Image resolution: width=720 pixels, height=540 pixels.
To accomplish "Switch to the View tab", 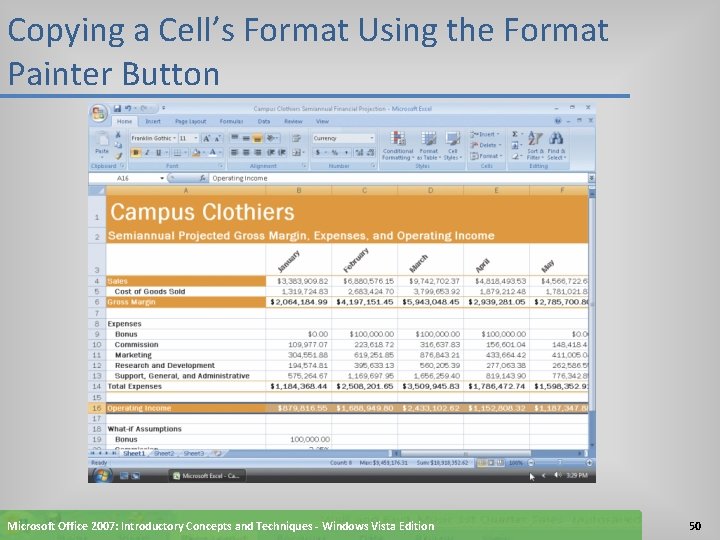I will pyautogui.click(x=322, y=122).
